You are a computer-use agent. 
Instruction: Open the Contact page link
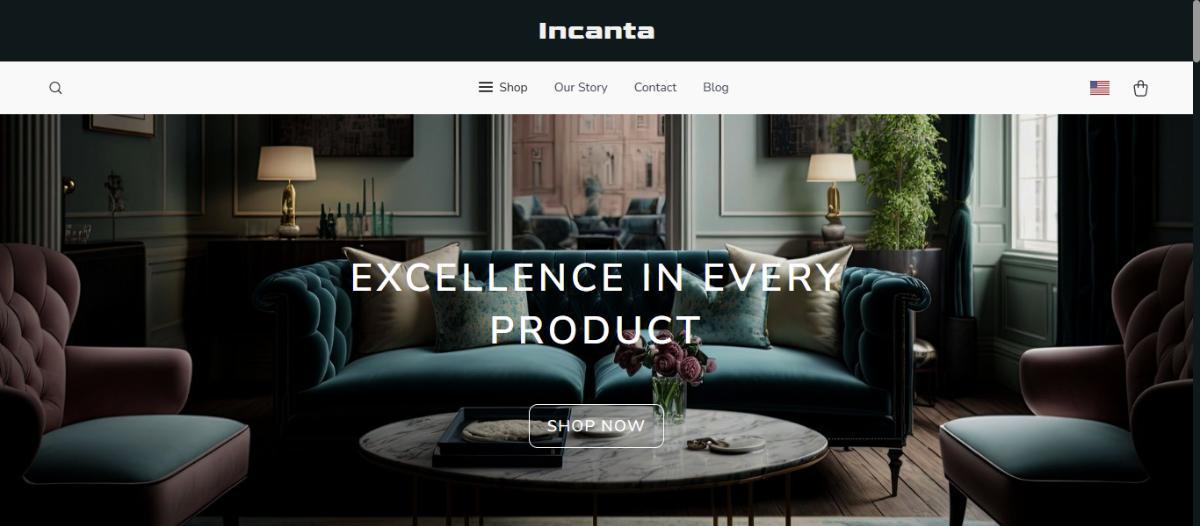[x=655, y=87]
